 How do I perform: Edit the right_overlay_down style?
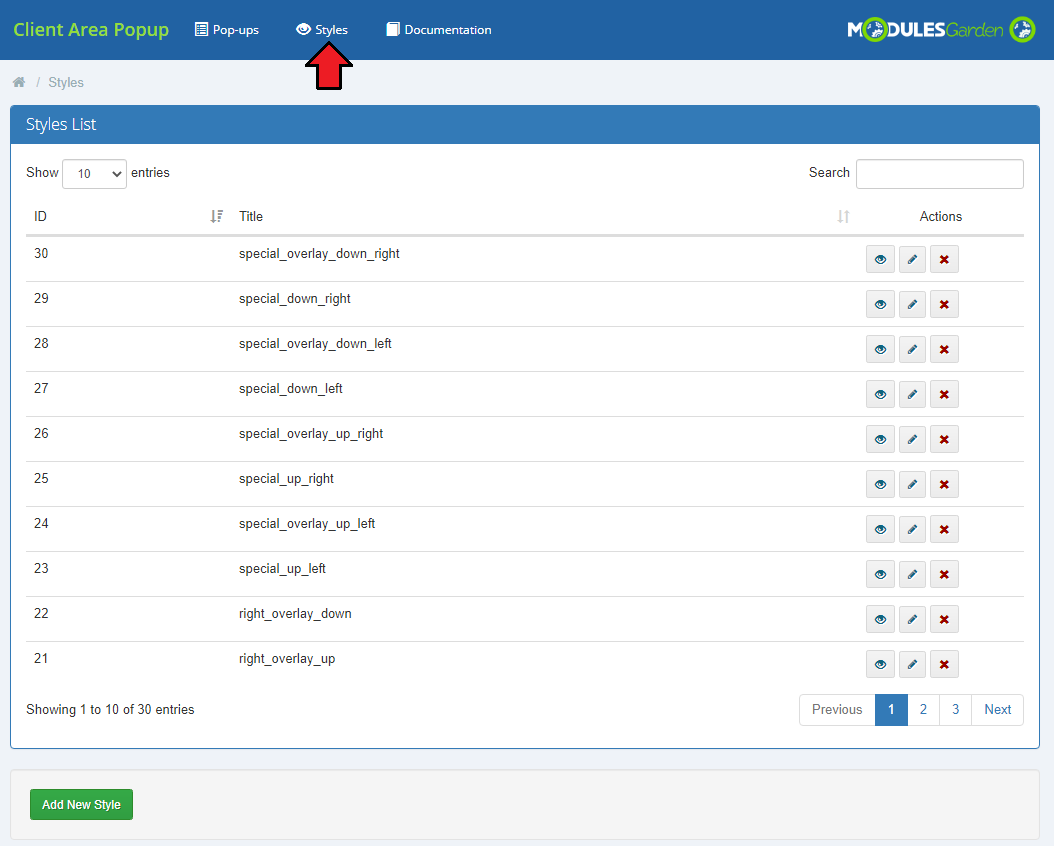(x=912, y=620)
